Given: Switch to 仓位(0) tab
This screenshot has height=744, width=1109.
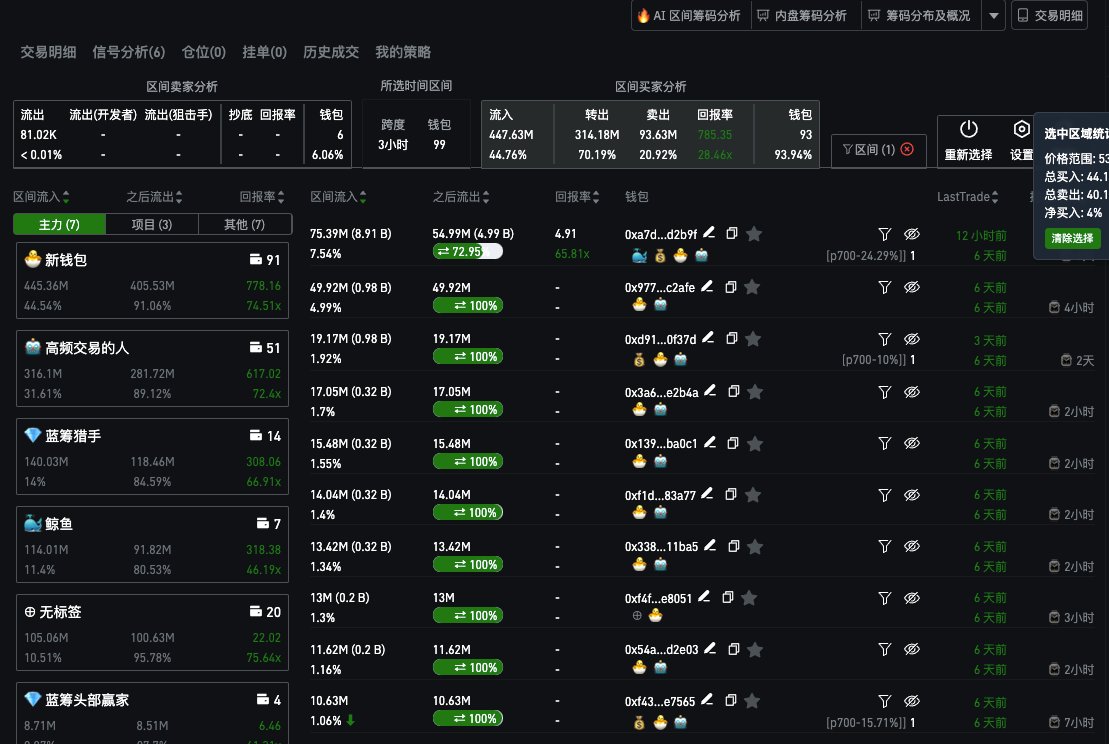Looking at the screenshot, I should (x=204, y=52).
